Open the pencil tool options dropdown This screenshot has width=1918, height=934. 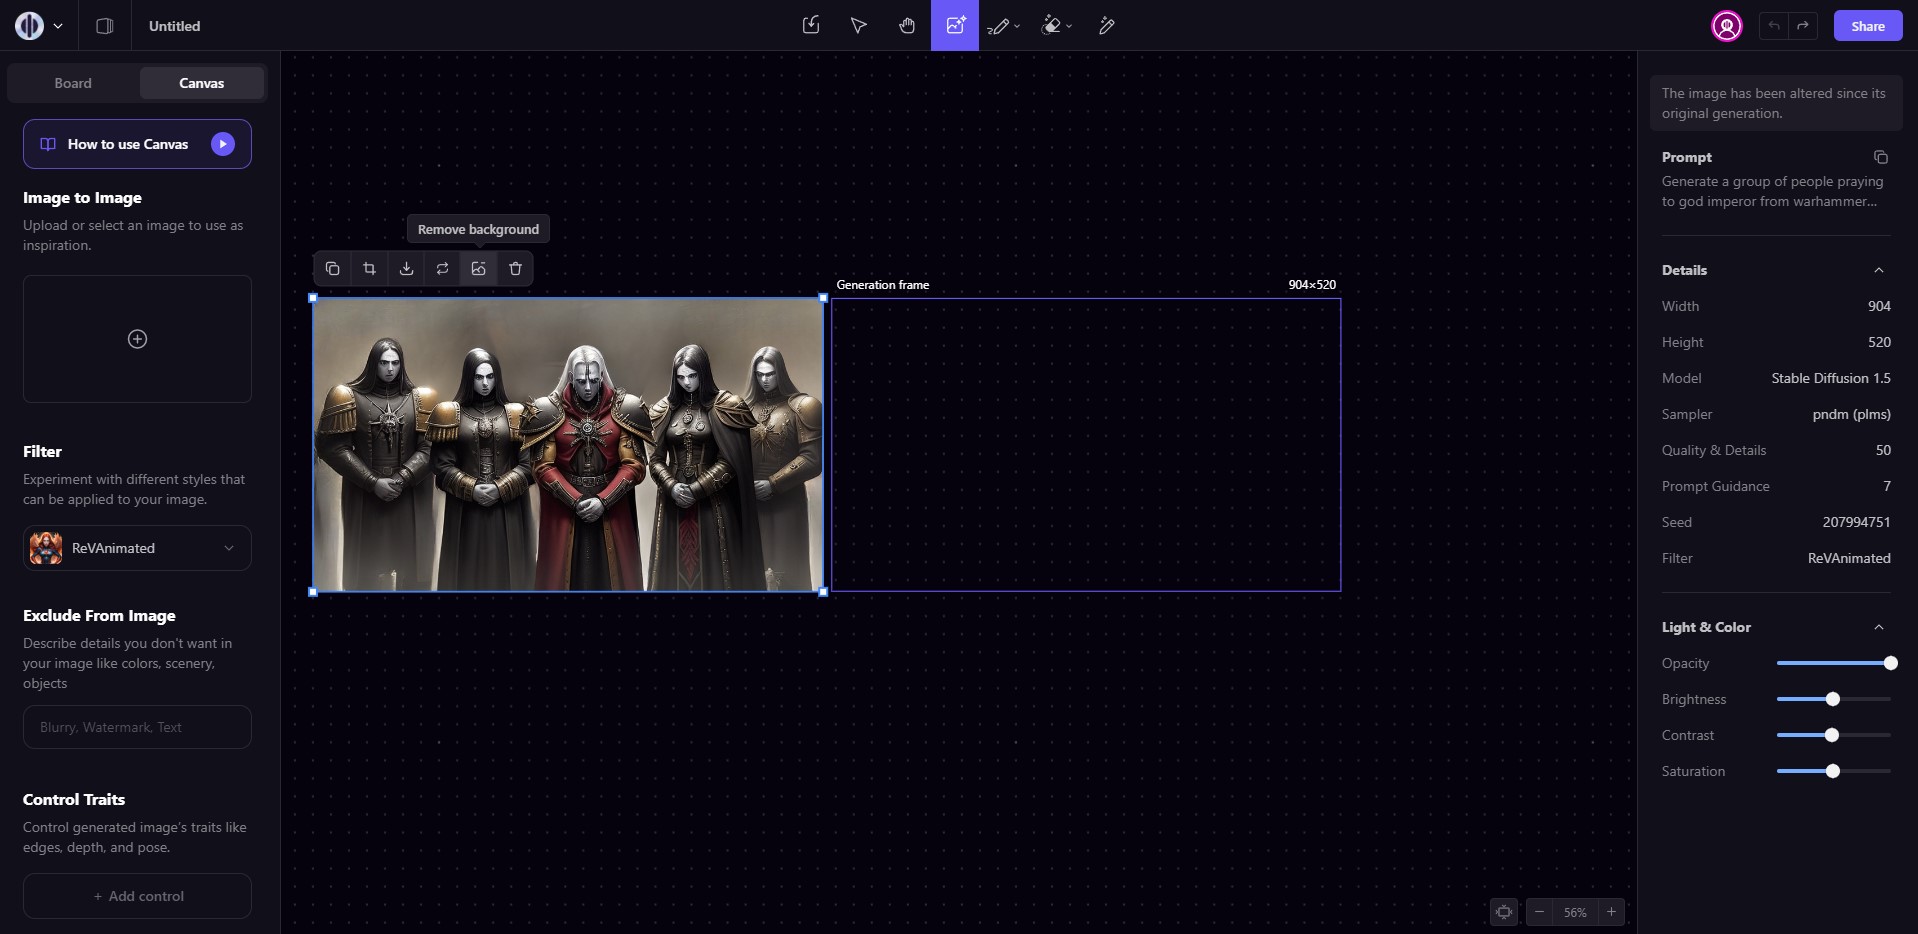point(1017,26)
